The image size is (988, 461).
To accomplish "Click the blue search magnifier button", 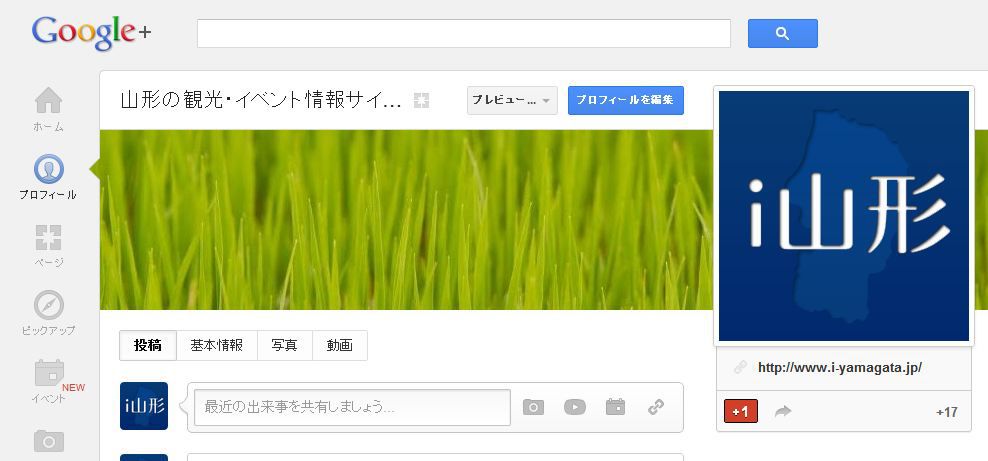I will (783, 33).
